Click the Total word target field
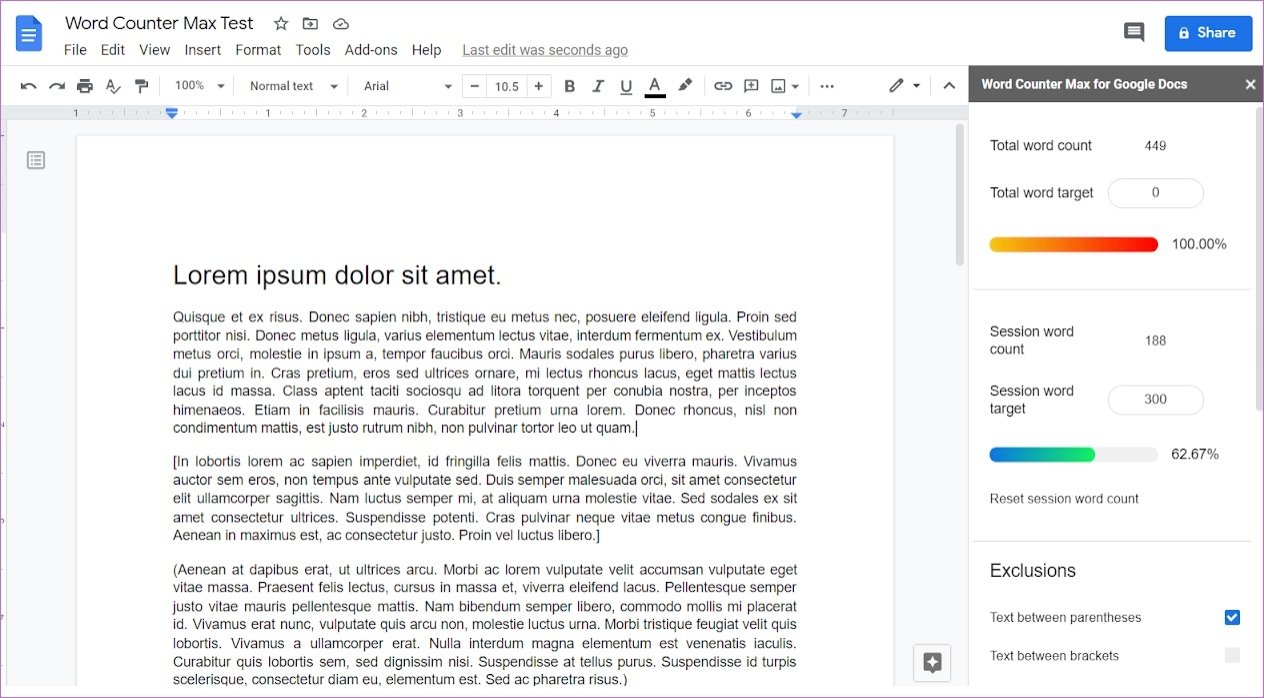The height and width of the screenshot is (698, 1264). [1155, 193]
